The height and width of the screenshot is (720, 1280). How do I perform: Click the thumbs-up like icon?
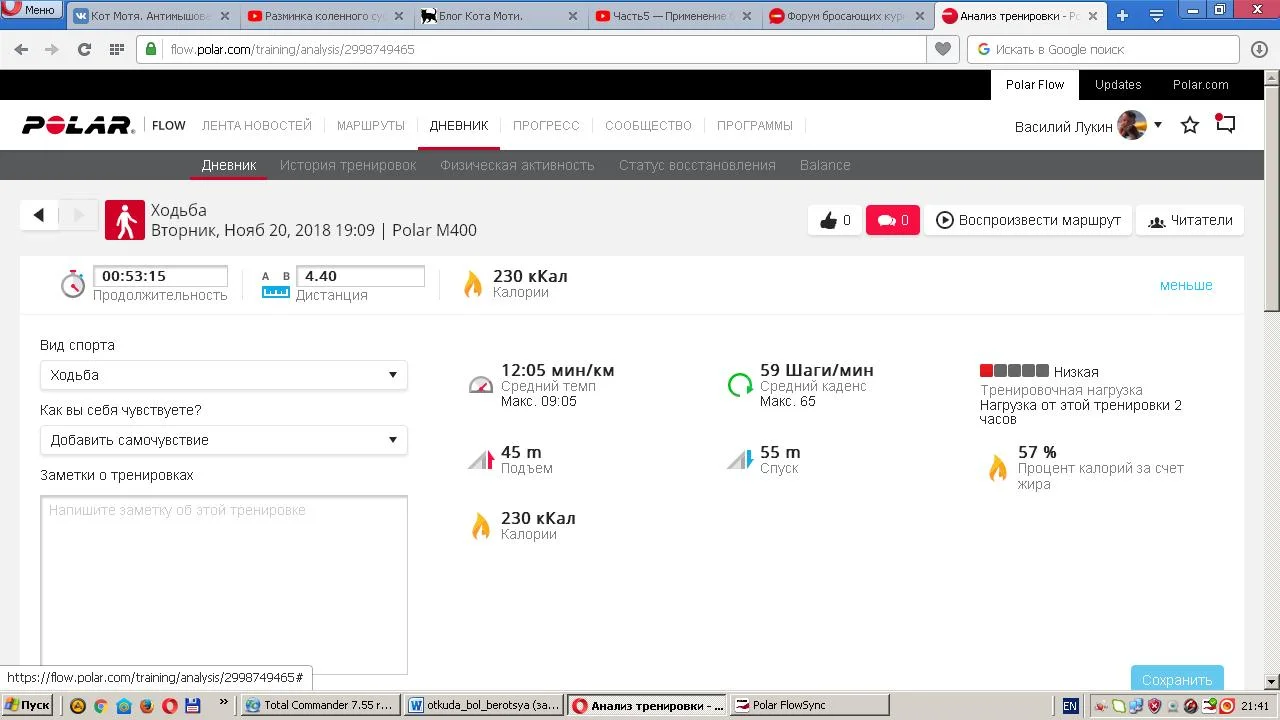(829, 221)
